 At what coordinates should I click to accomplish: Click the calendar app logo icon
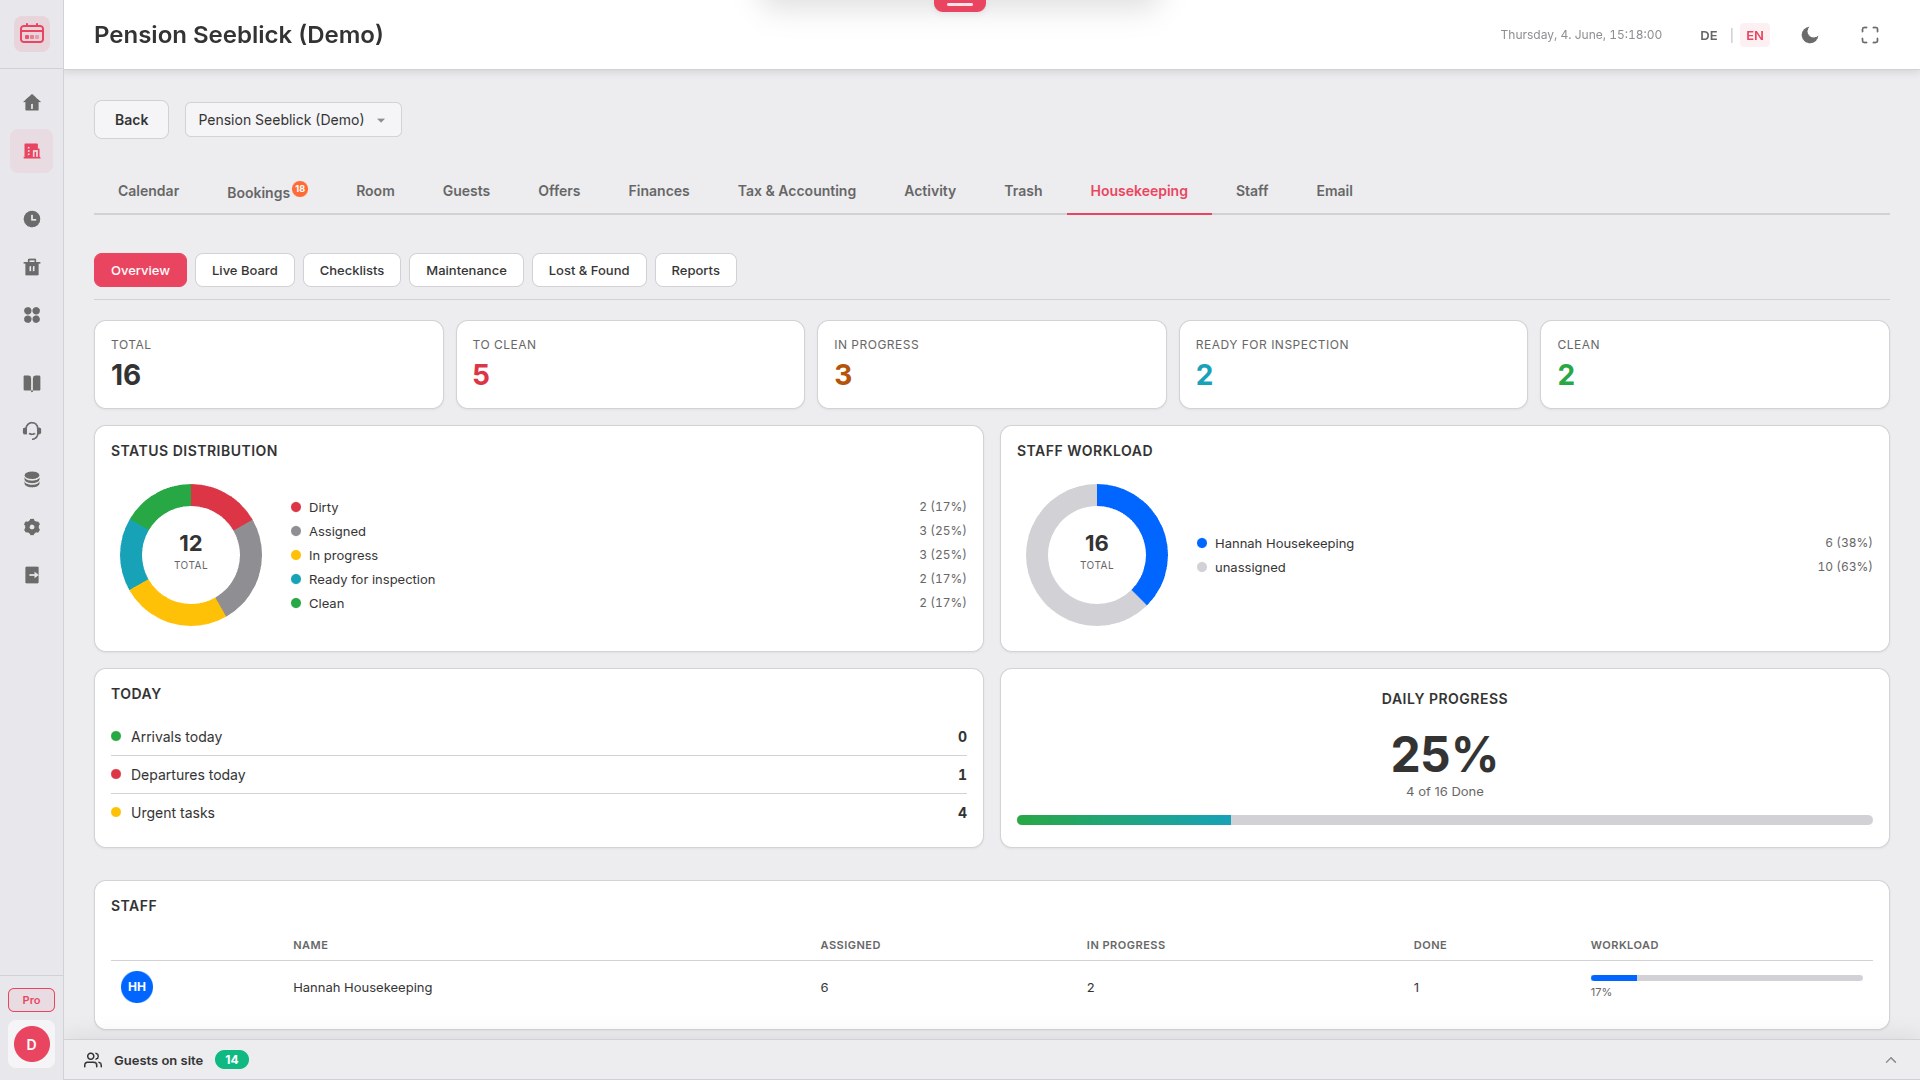coord(32,34)
